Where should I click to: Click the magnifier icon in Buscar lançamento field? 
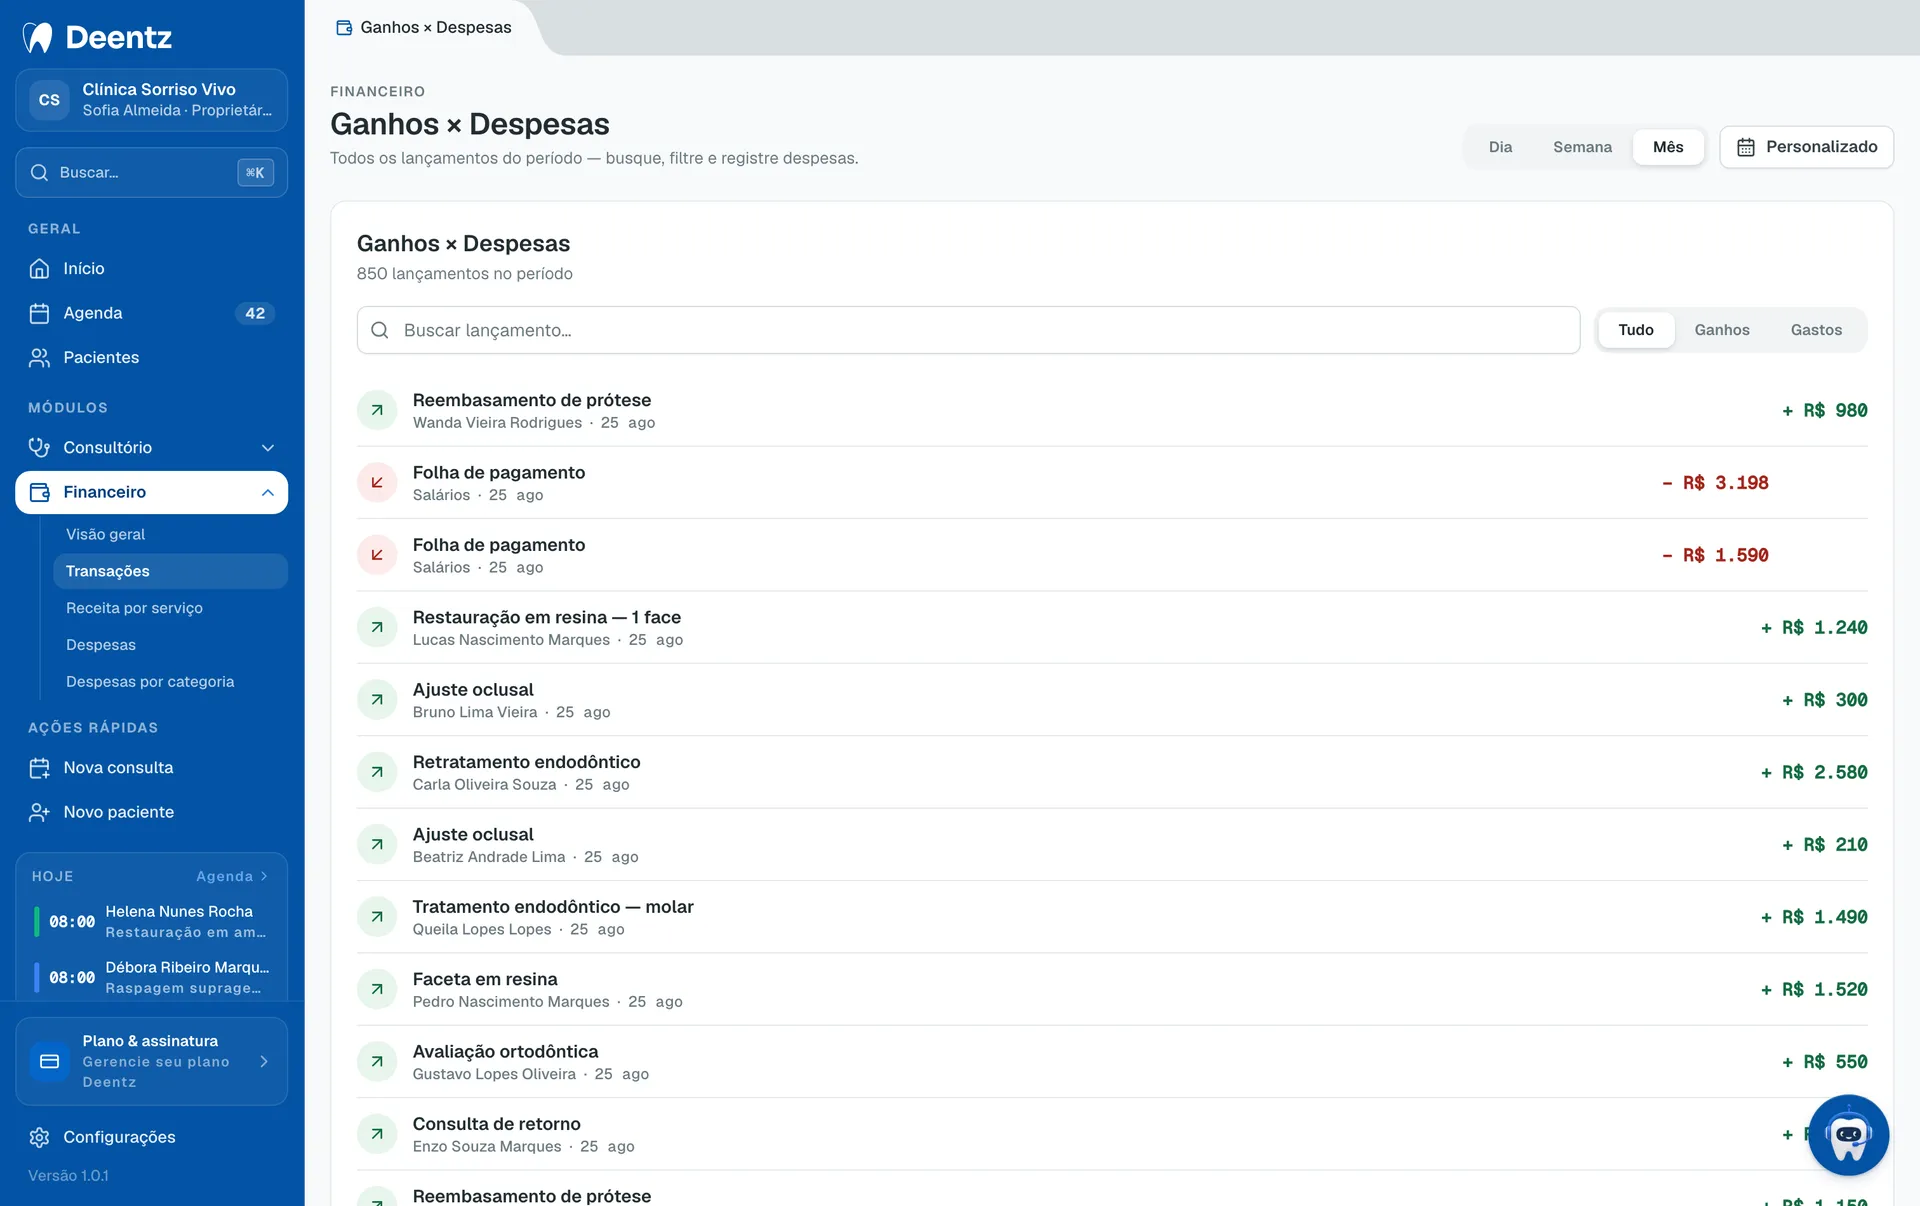click(x=380, y=330)
